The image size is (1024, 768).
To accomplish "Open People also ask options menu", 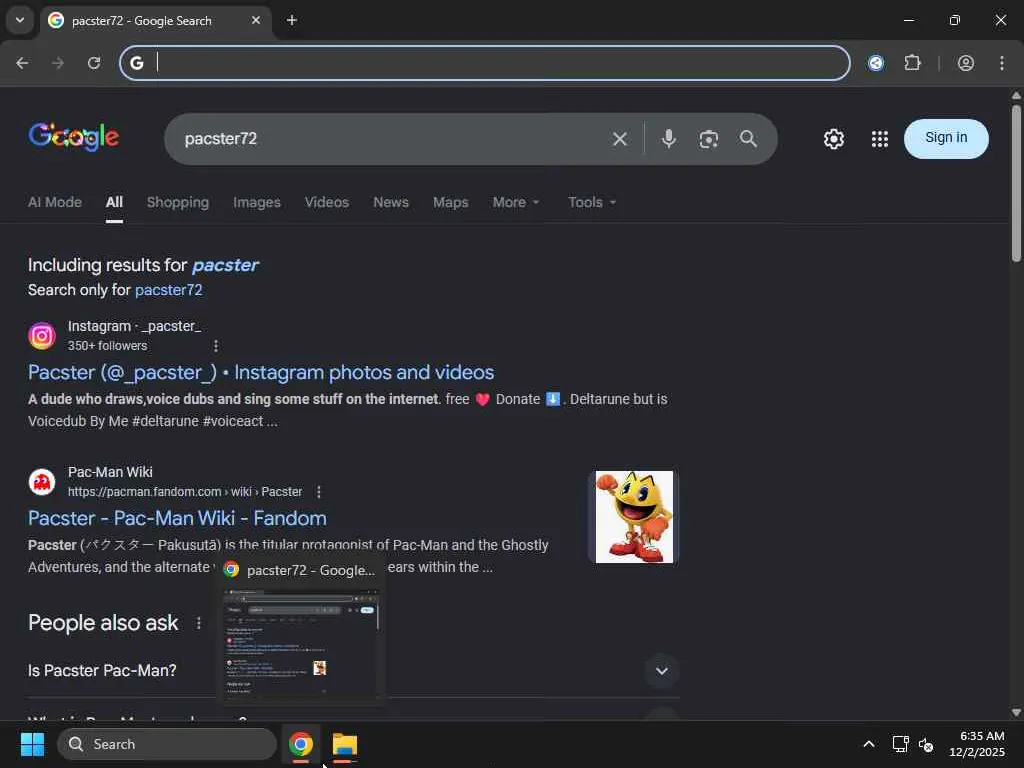I will pos(199,623).
